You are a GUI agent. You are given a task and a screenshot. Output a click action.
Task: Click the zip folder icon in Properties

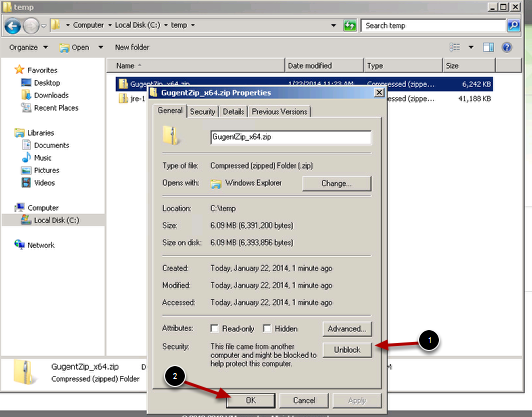tap(170, 135)
